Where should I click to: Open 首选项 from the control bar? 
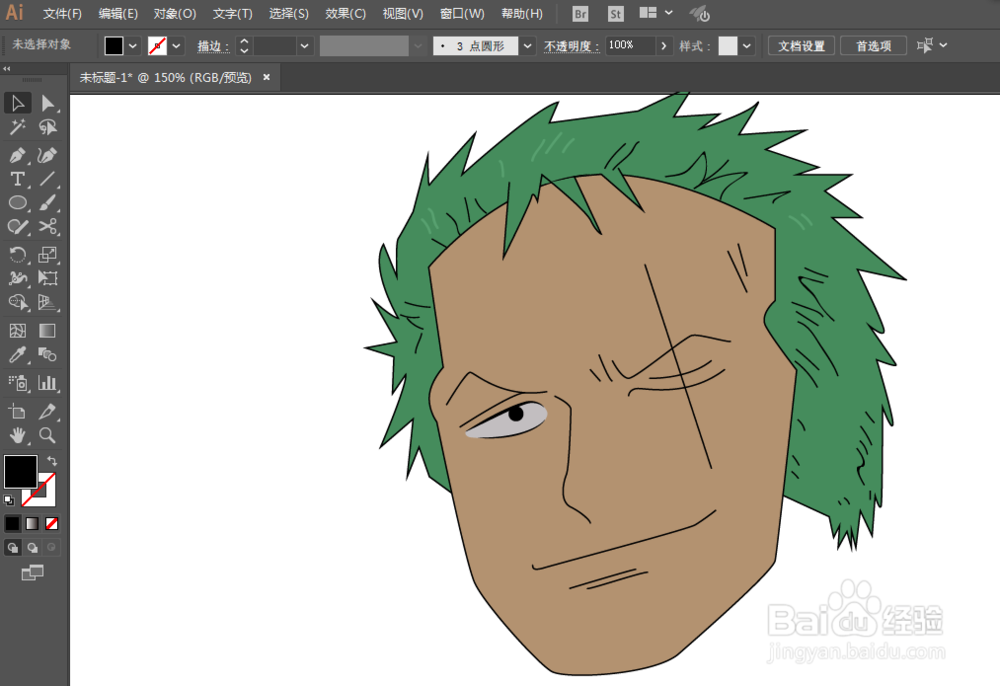pos(873,45)
